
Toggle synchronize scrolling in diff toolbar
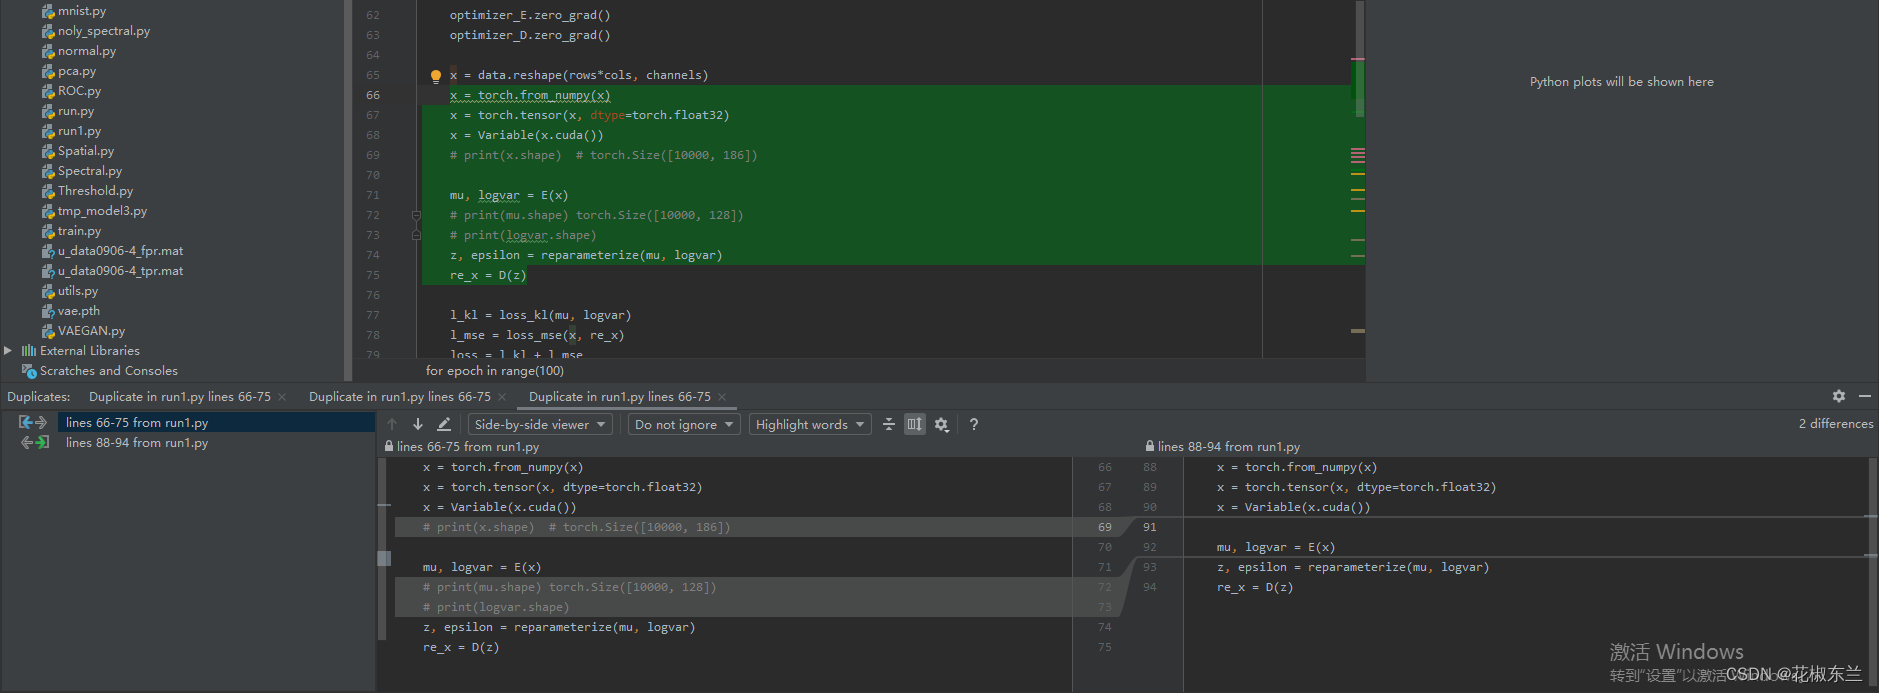tap(915, 424)
